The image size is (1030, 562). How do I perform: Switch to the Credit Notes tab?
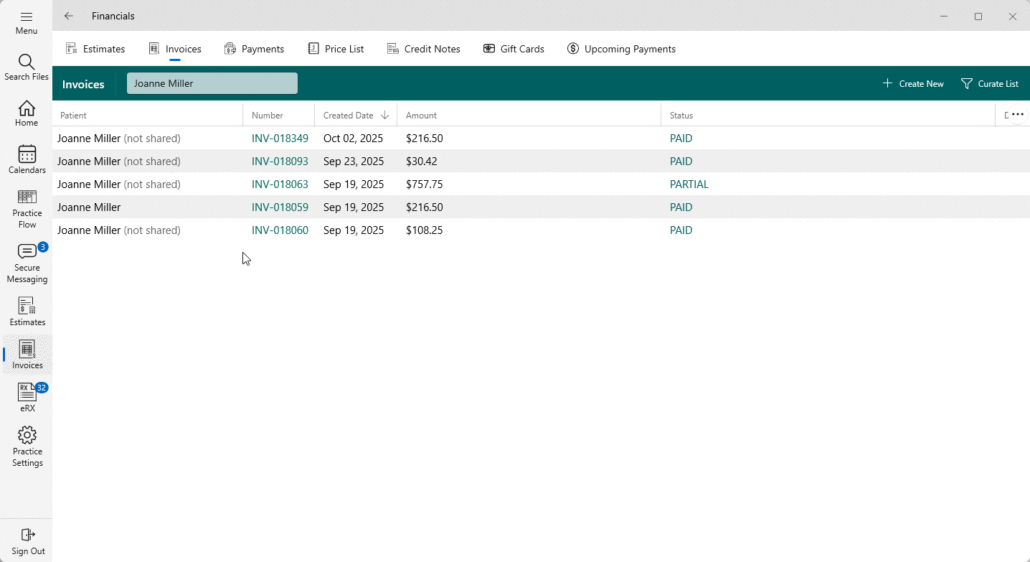(x=423, y=49)
